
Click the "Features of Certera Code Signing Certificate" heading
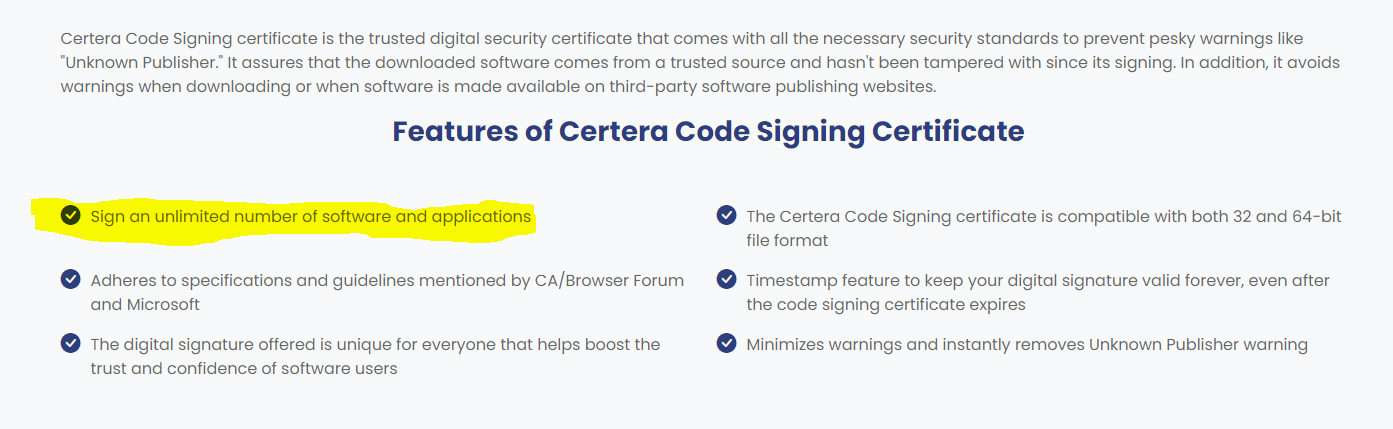pos(708,131)
